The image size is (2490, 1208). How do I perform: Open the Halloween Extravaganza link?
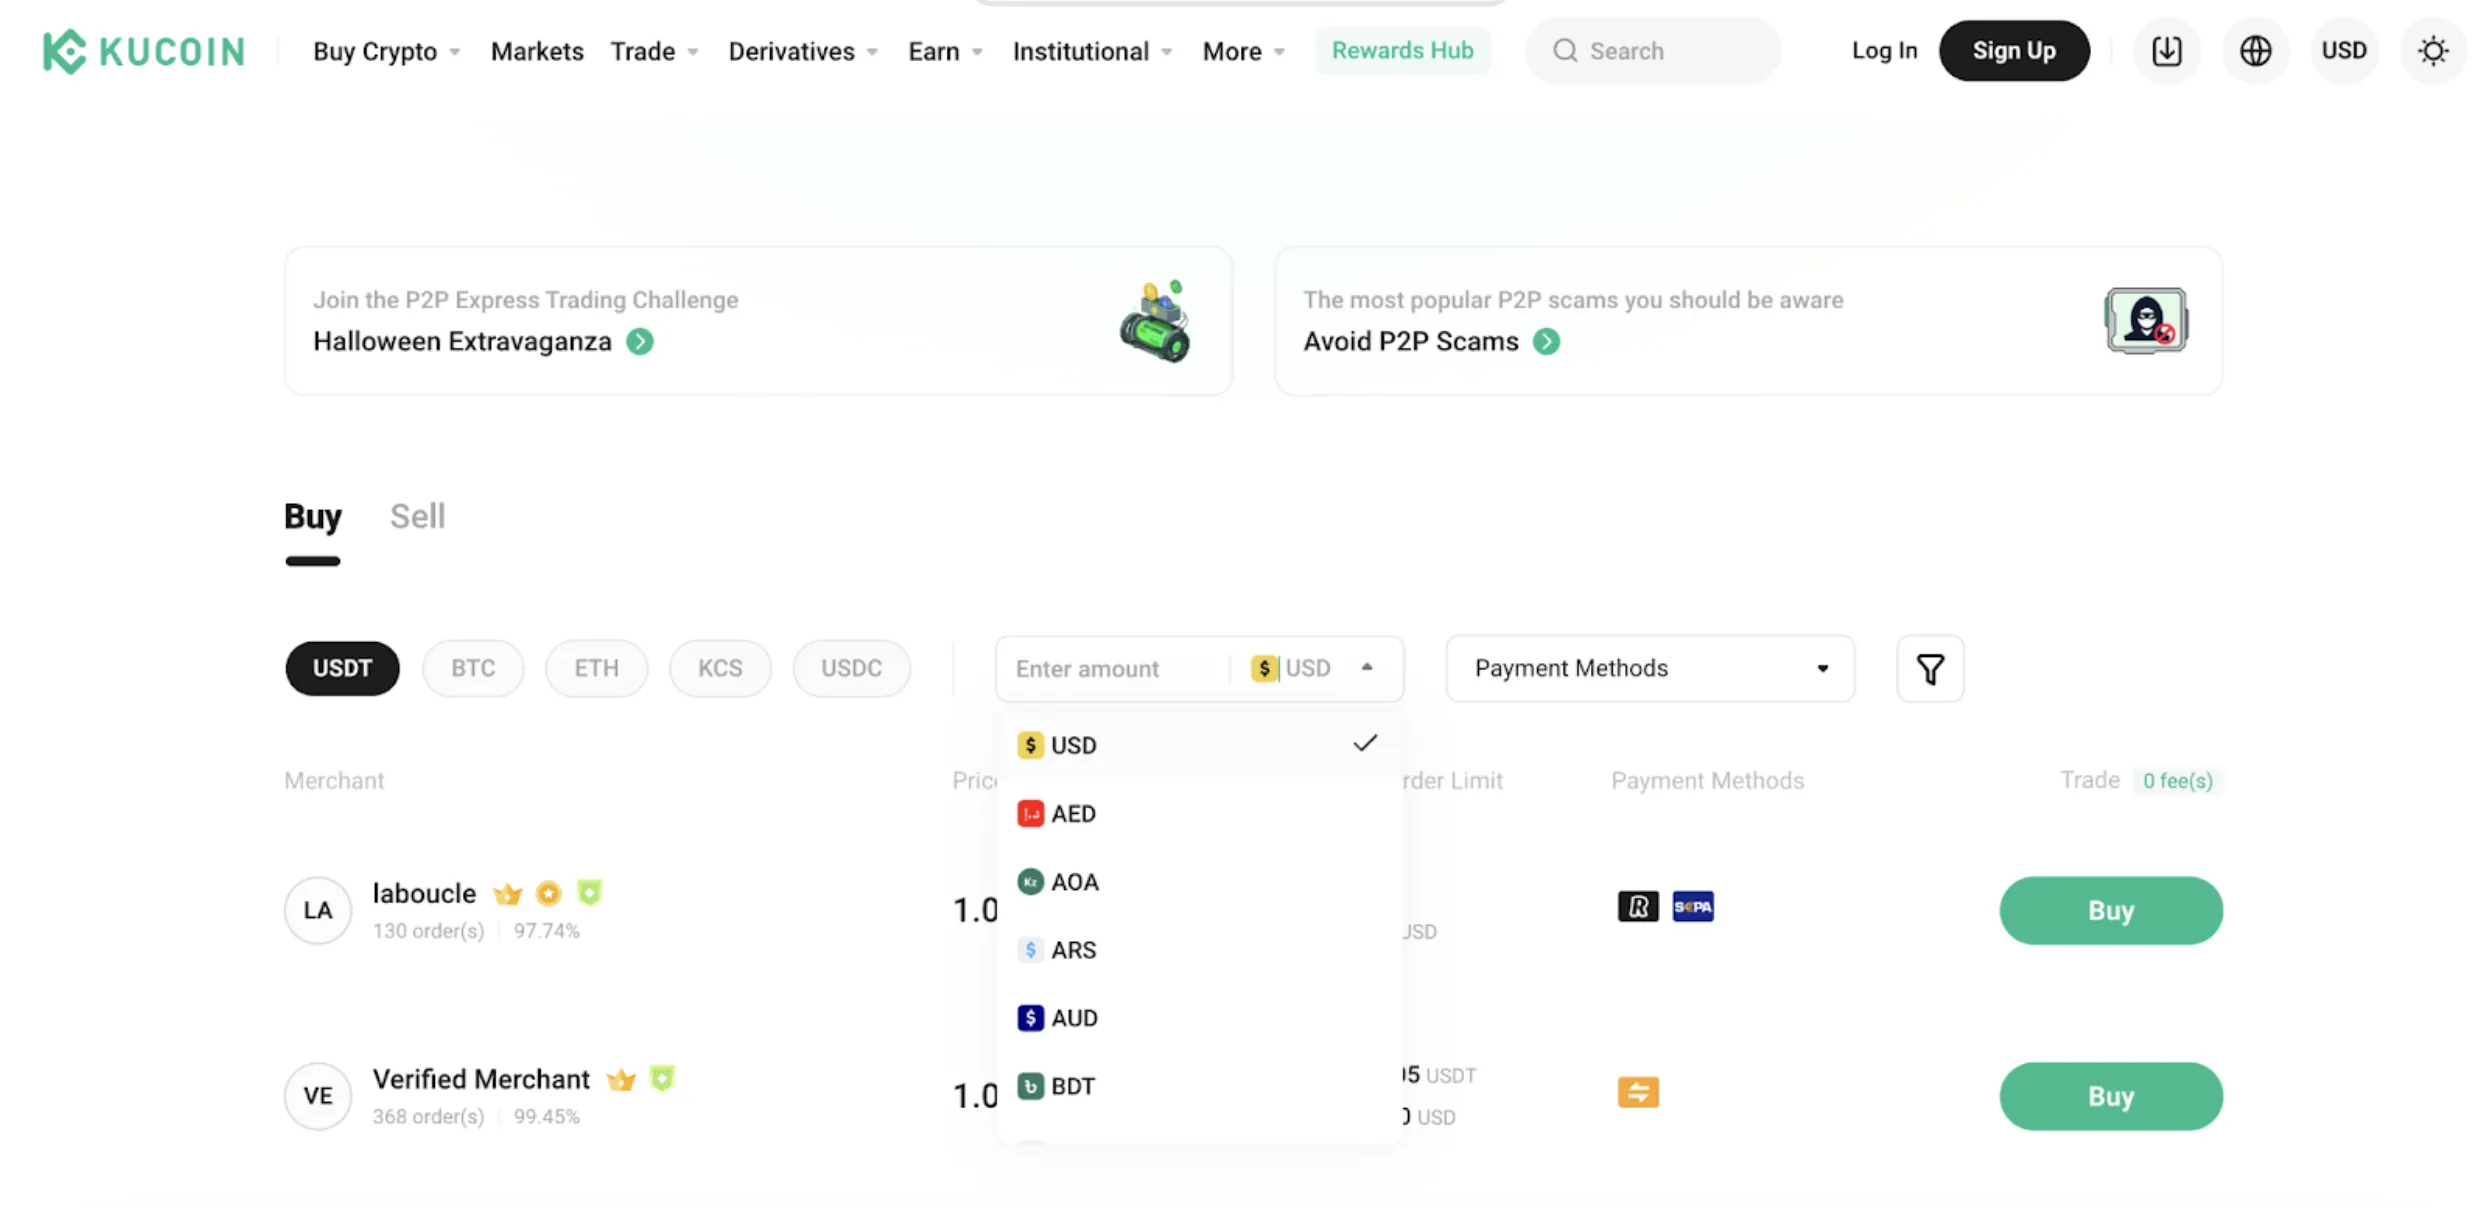[x=462, y=342]
